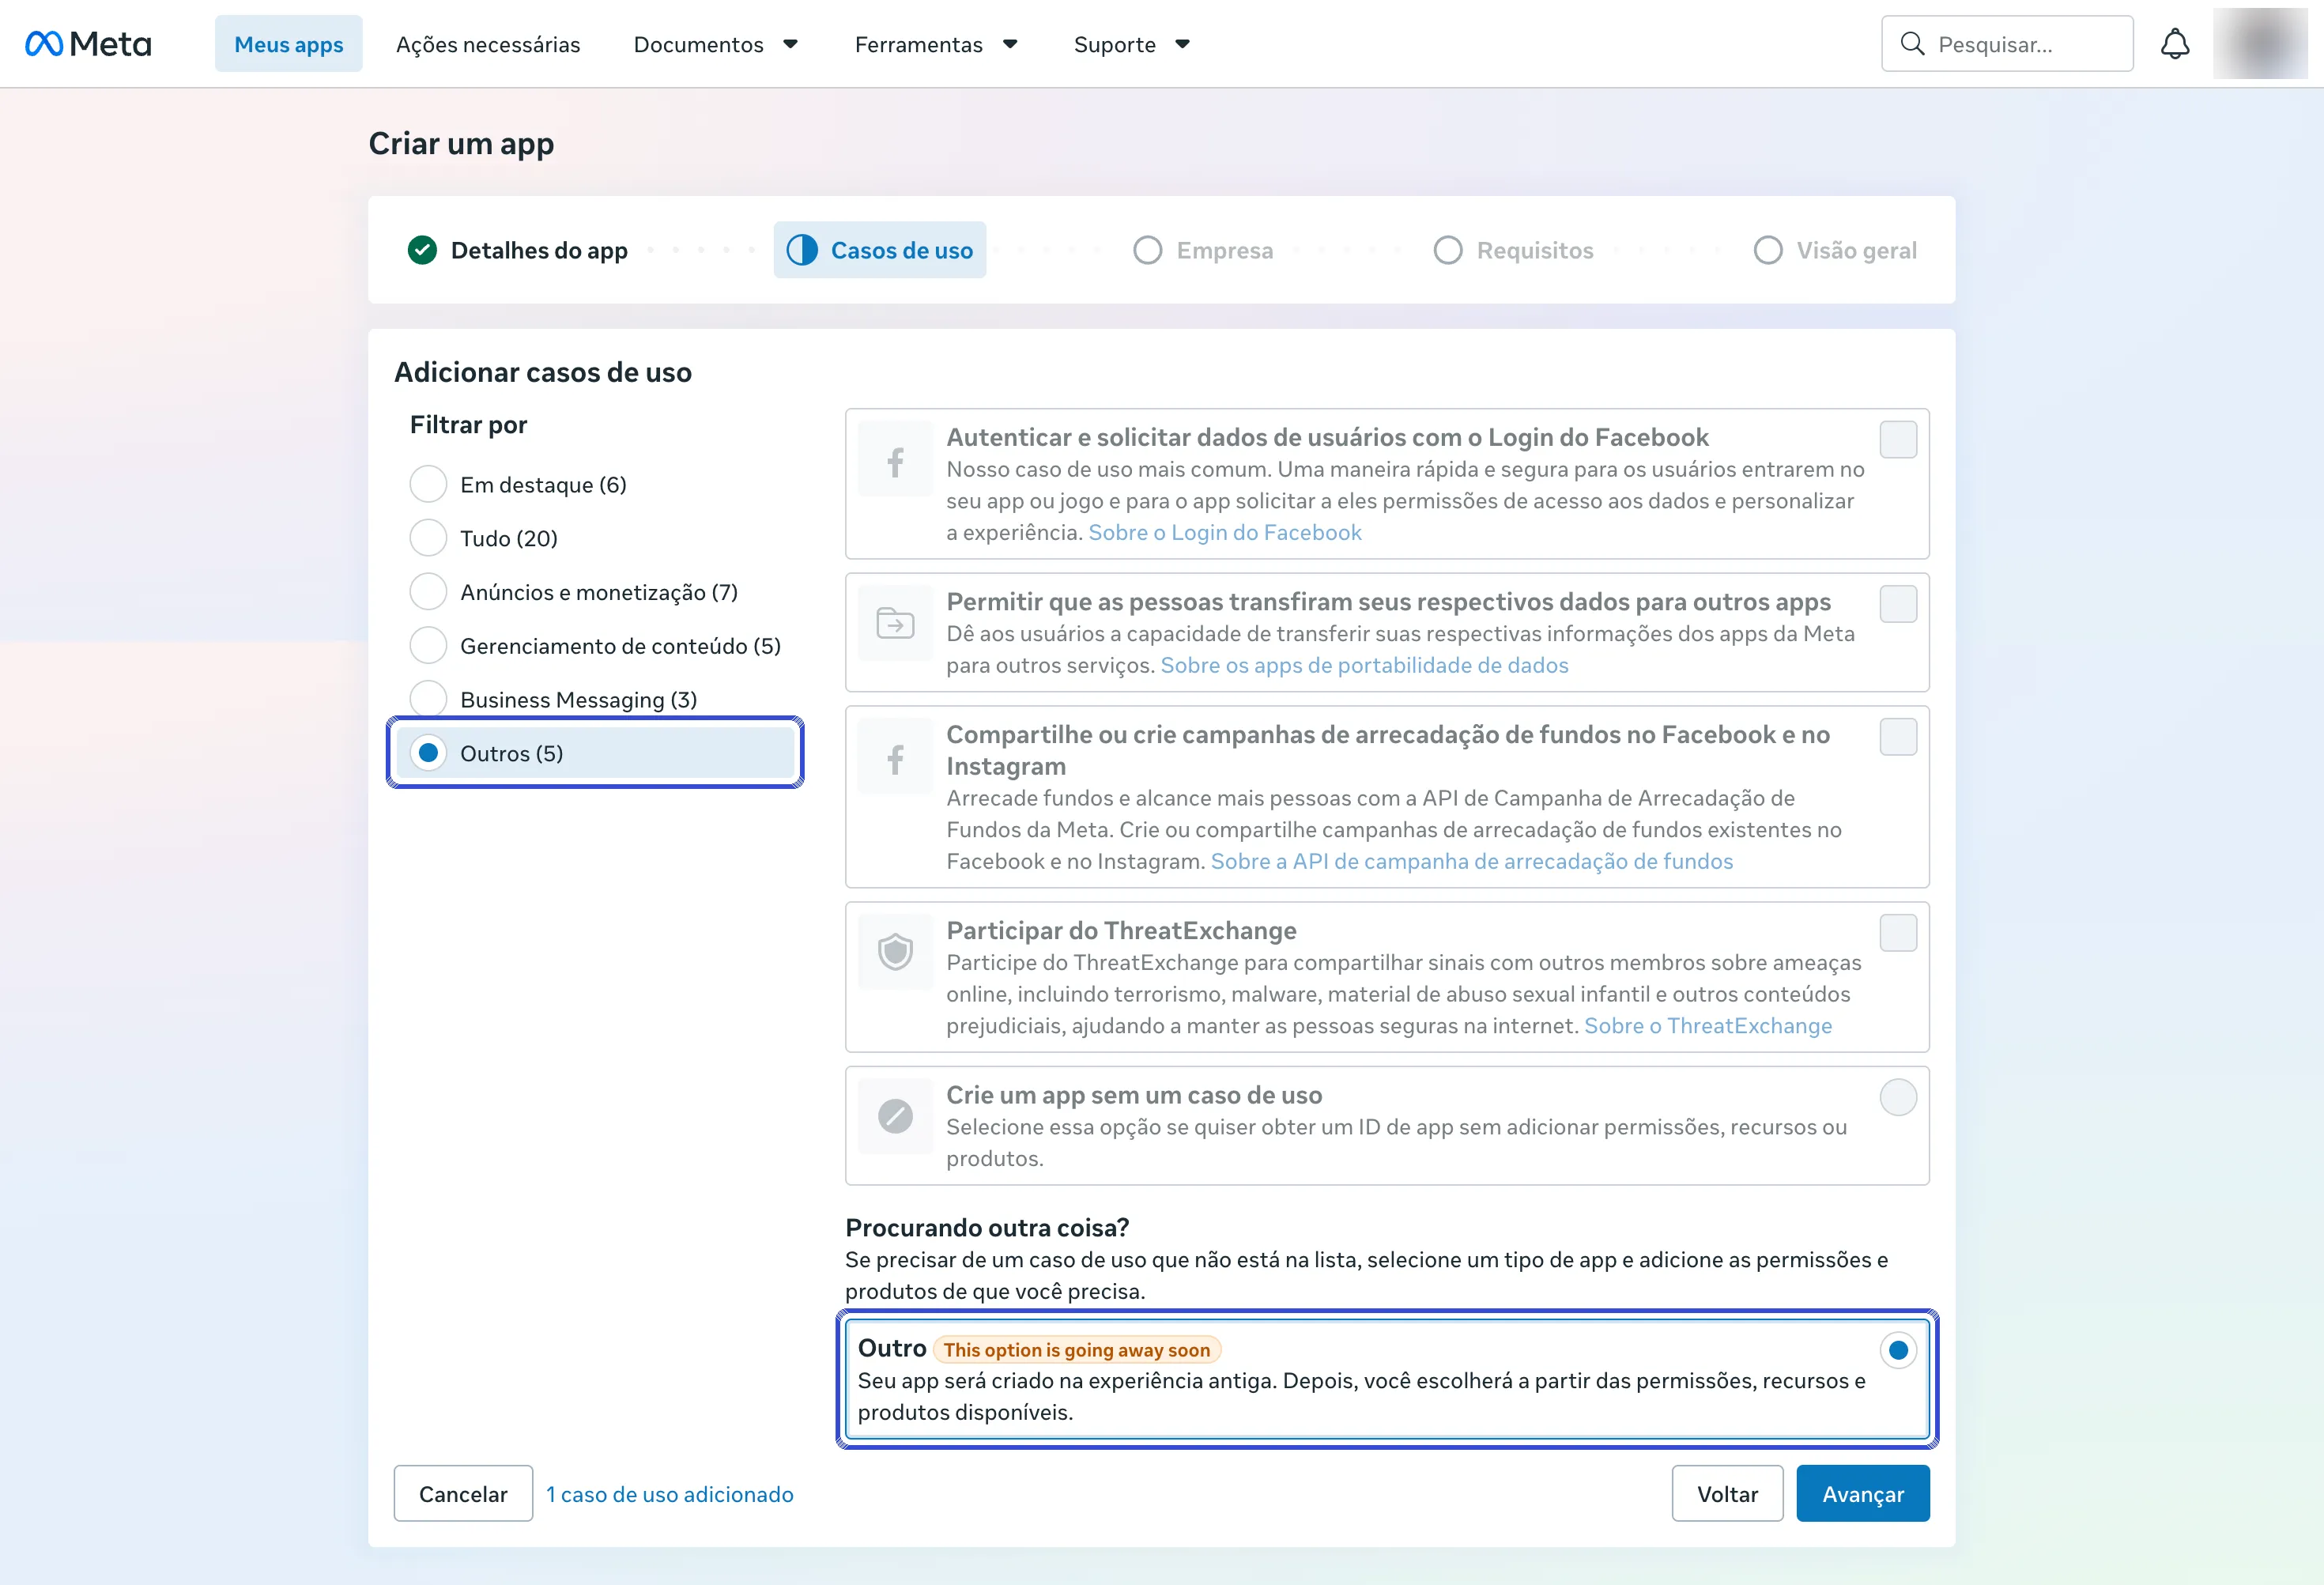Screen dimensions: 2324x1585
Task: Click the Meta logo
Action: click(x=88, y=44)
